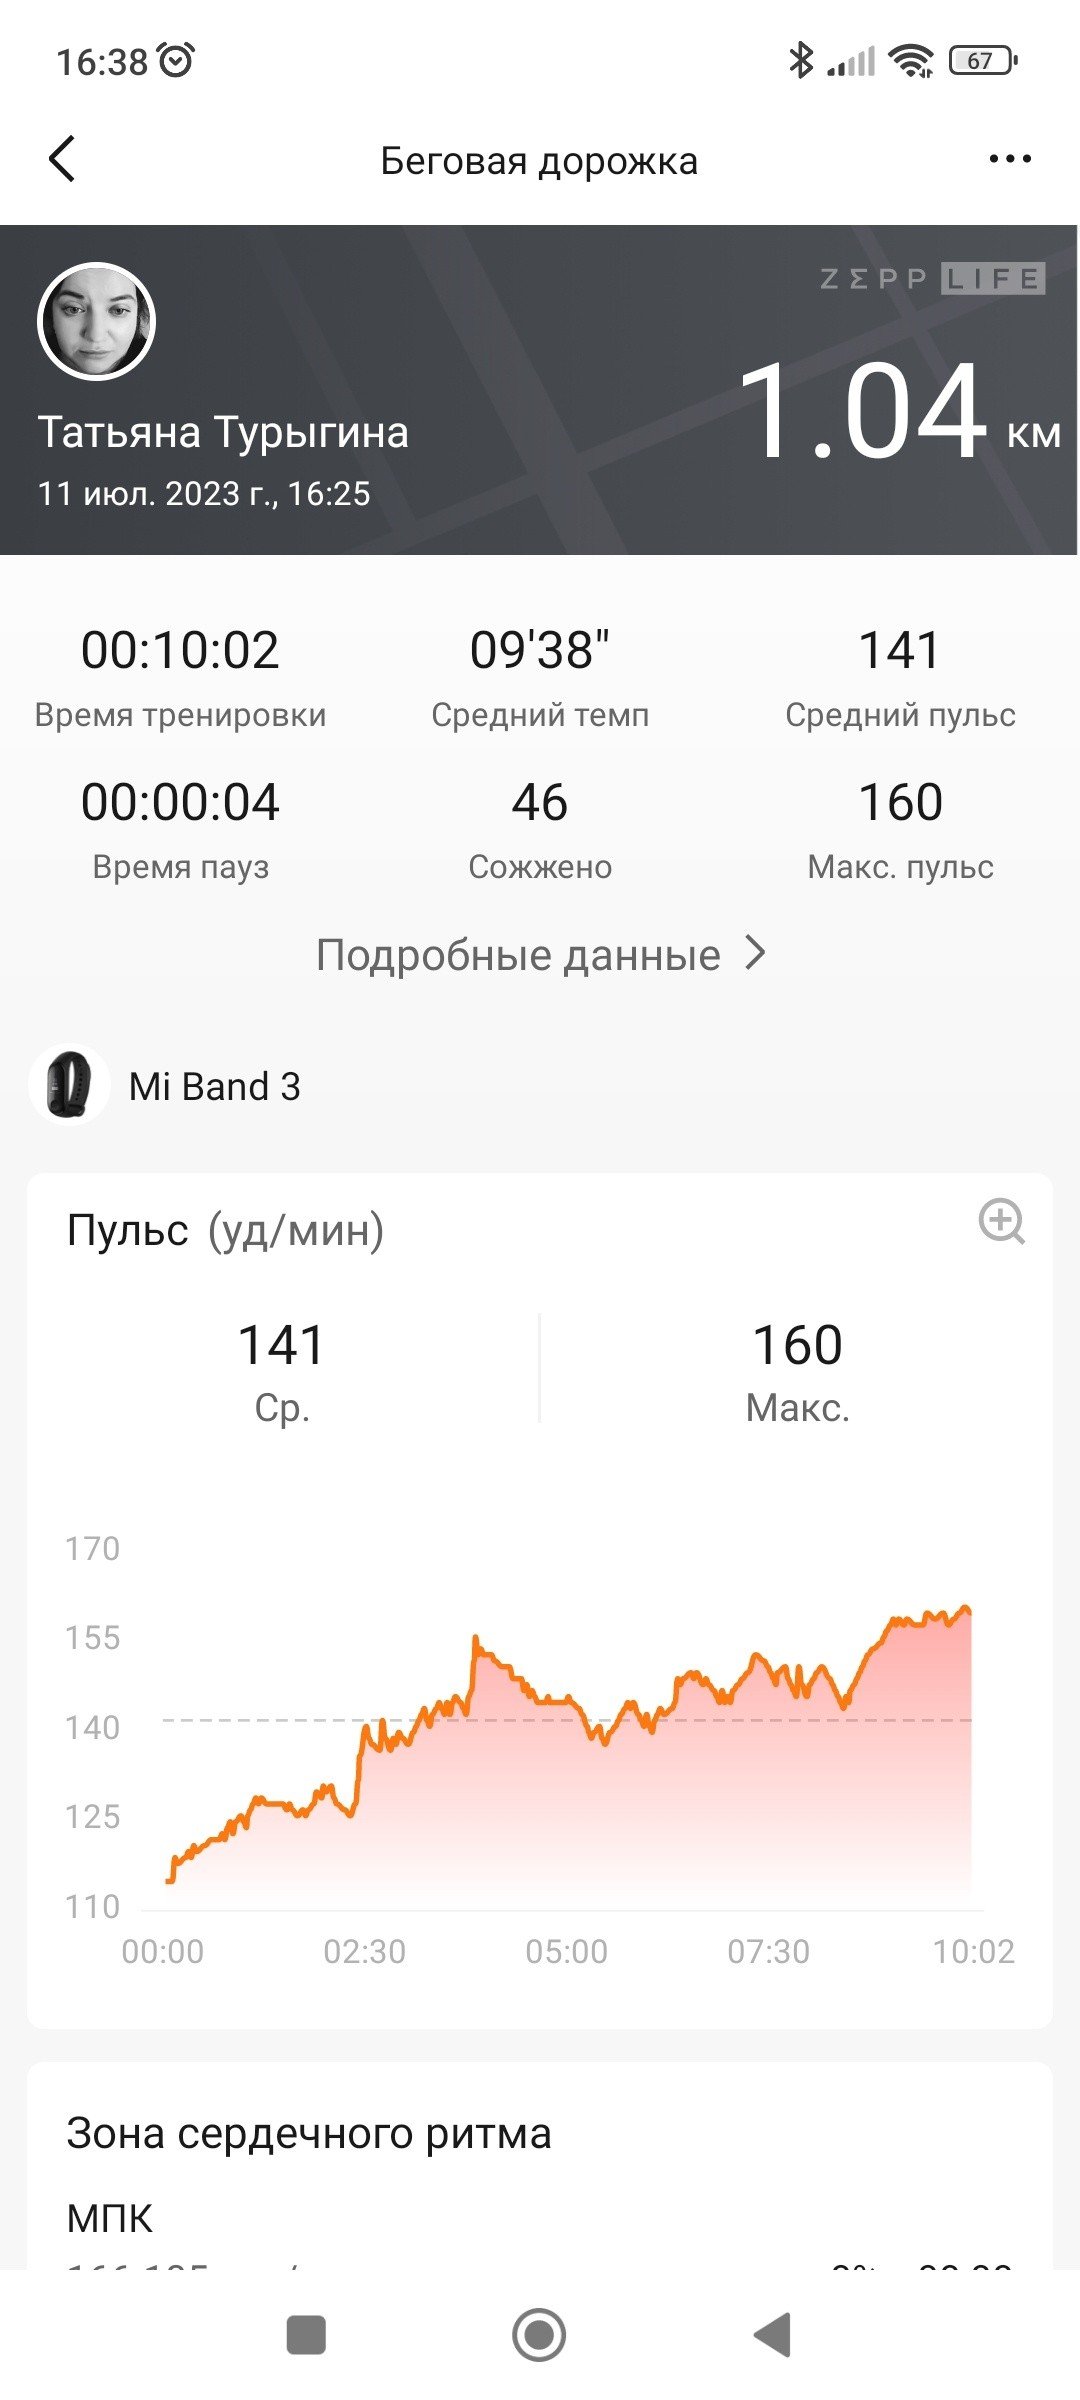Open the Зона сердечного ритма section
1080x2400 pixels.
tap(309, 2133)
